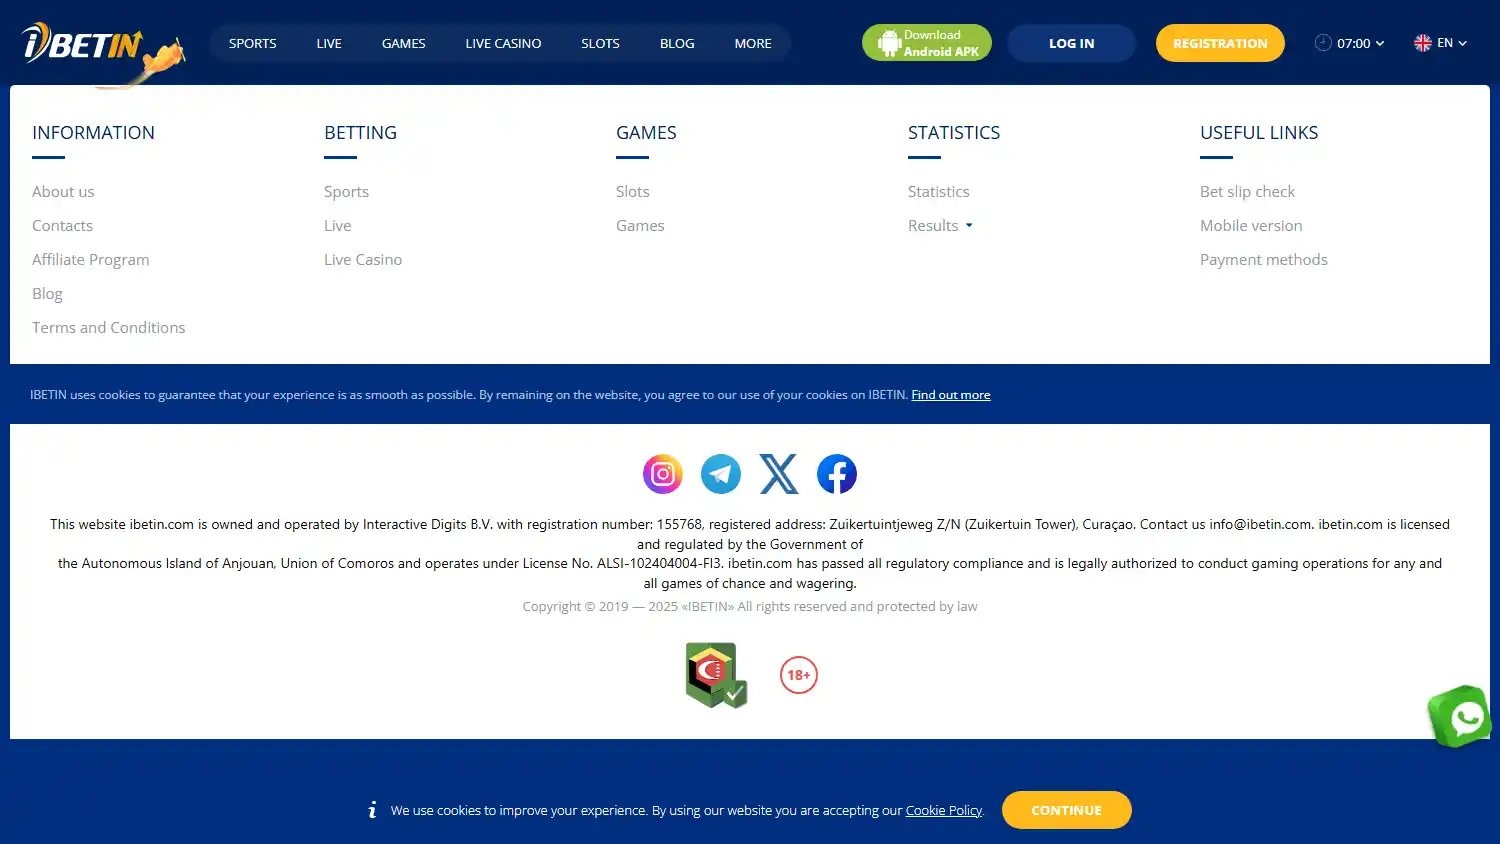This screenshot has height=844, width=1500.
Task: Click the USEFUL LINKS section heading
Action: click(x=1259, y=133)
